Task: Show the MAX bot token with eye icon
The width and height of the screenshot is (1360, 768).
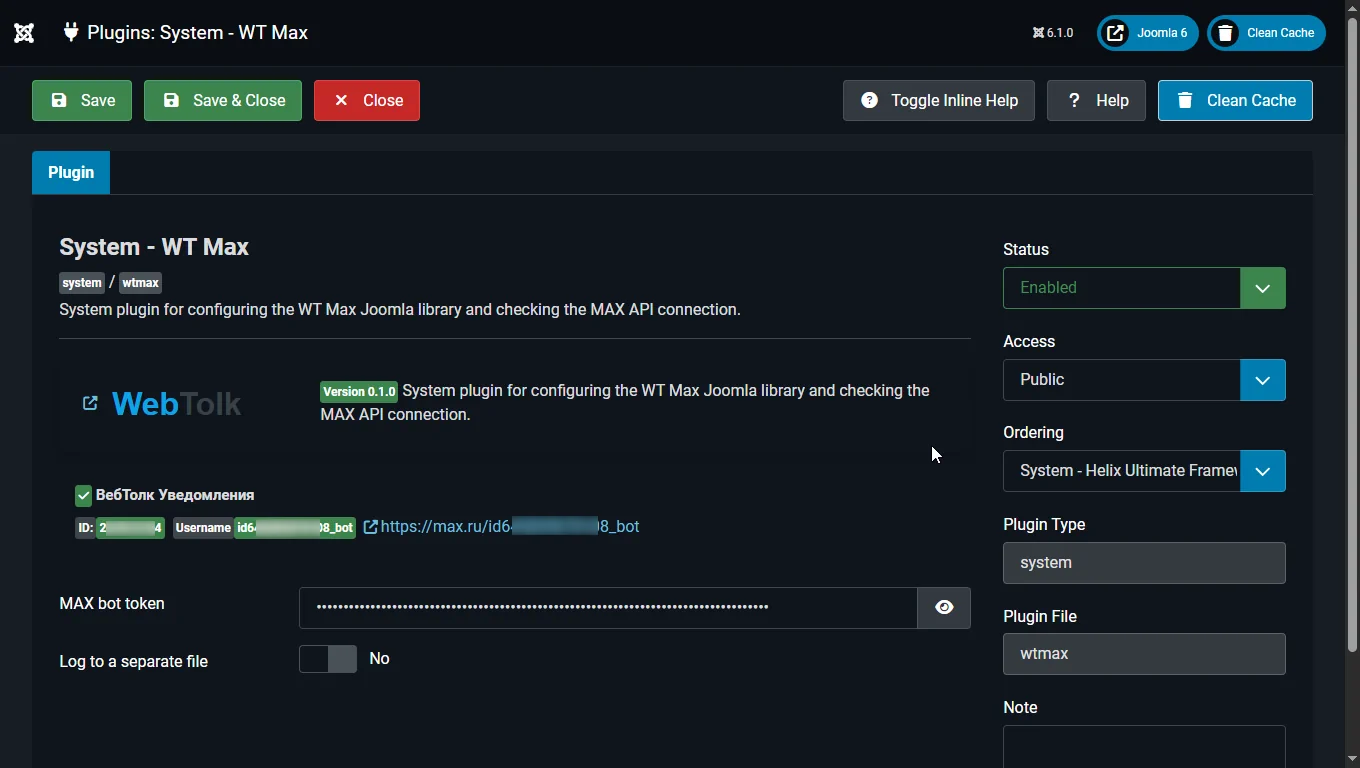Action: [x=944, y=607]
